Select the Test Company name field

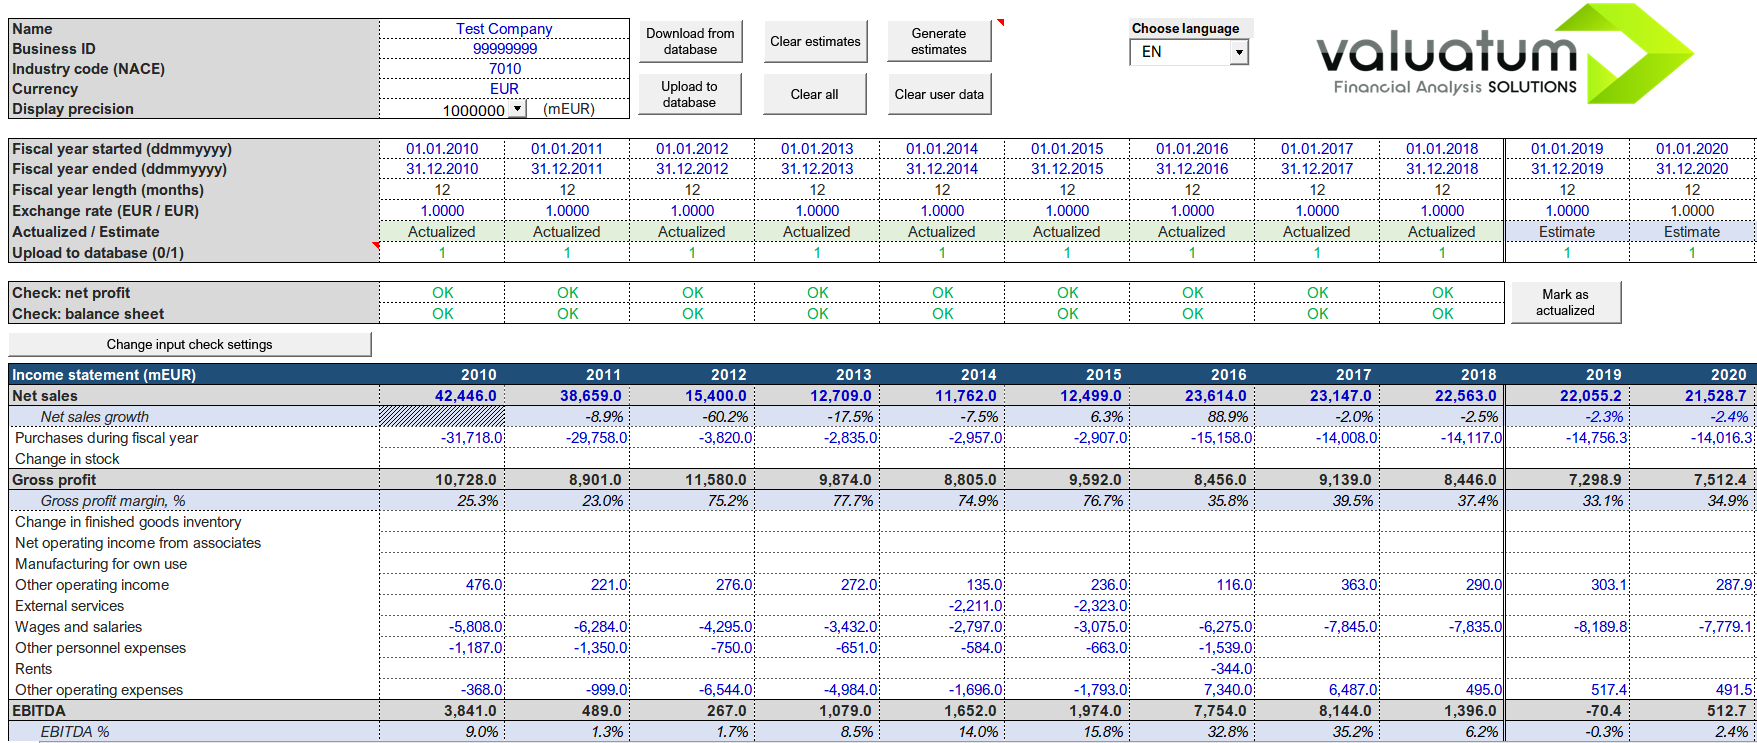[504, 29]
